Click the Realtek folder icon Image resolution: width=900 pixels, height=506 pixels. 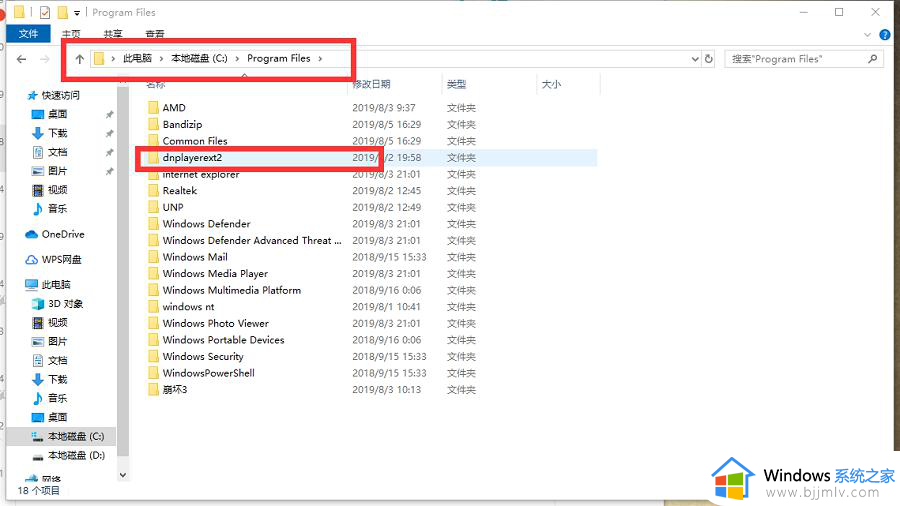click(x=153, y=190)
